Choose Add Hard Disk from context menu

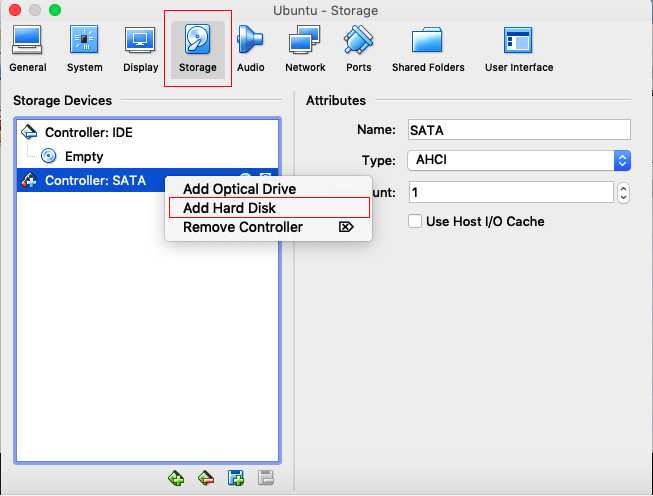[x=269, y=208]
